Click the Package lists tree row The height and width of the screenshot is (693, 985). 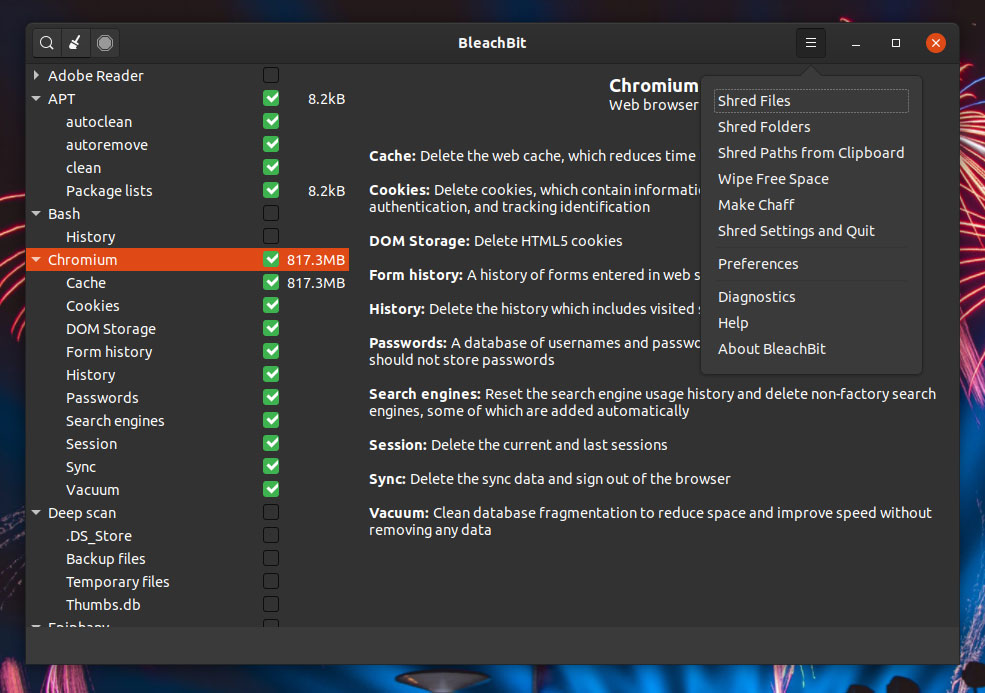(x=109, y=191)
